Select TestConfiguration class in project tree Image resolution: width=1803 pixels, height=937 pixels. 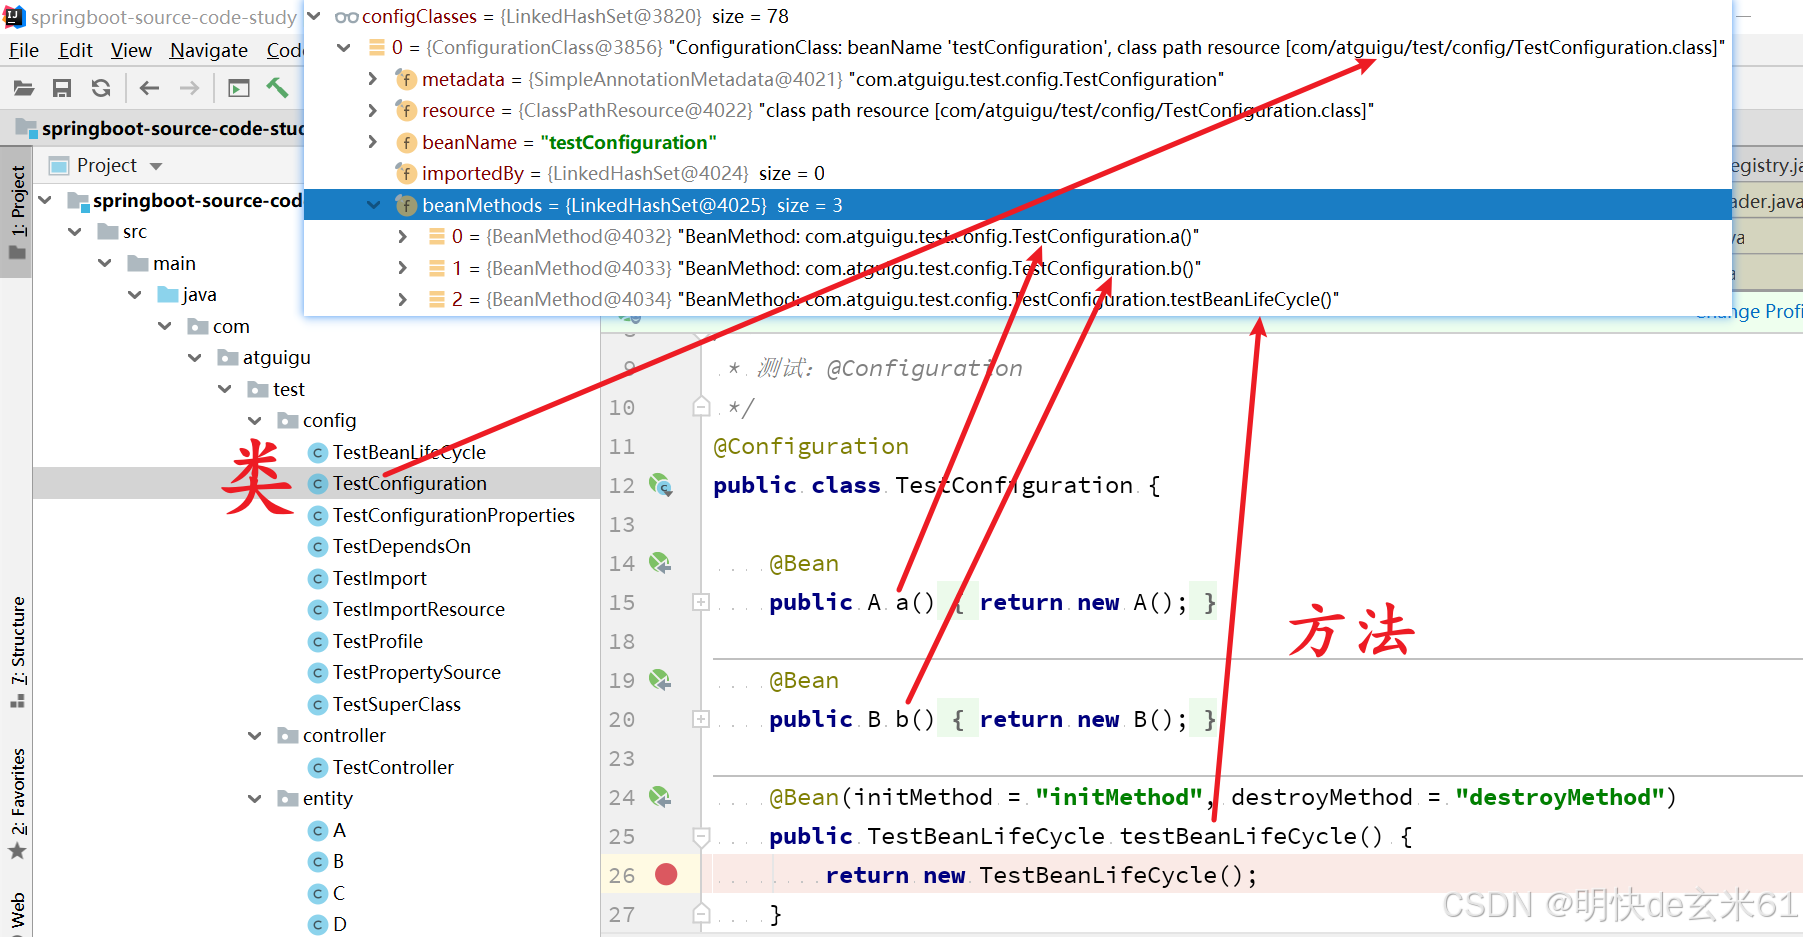pos(409,483)
